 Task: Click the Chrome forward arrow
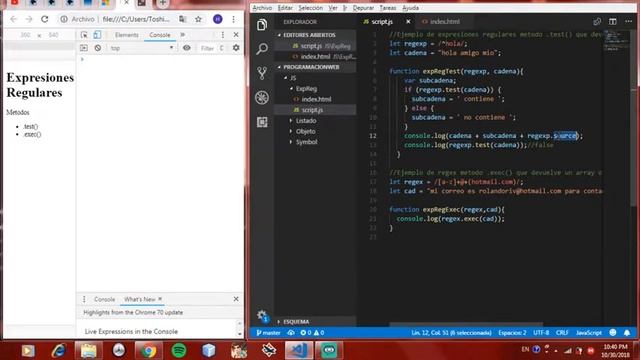29,19
